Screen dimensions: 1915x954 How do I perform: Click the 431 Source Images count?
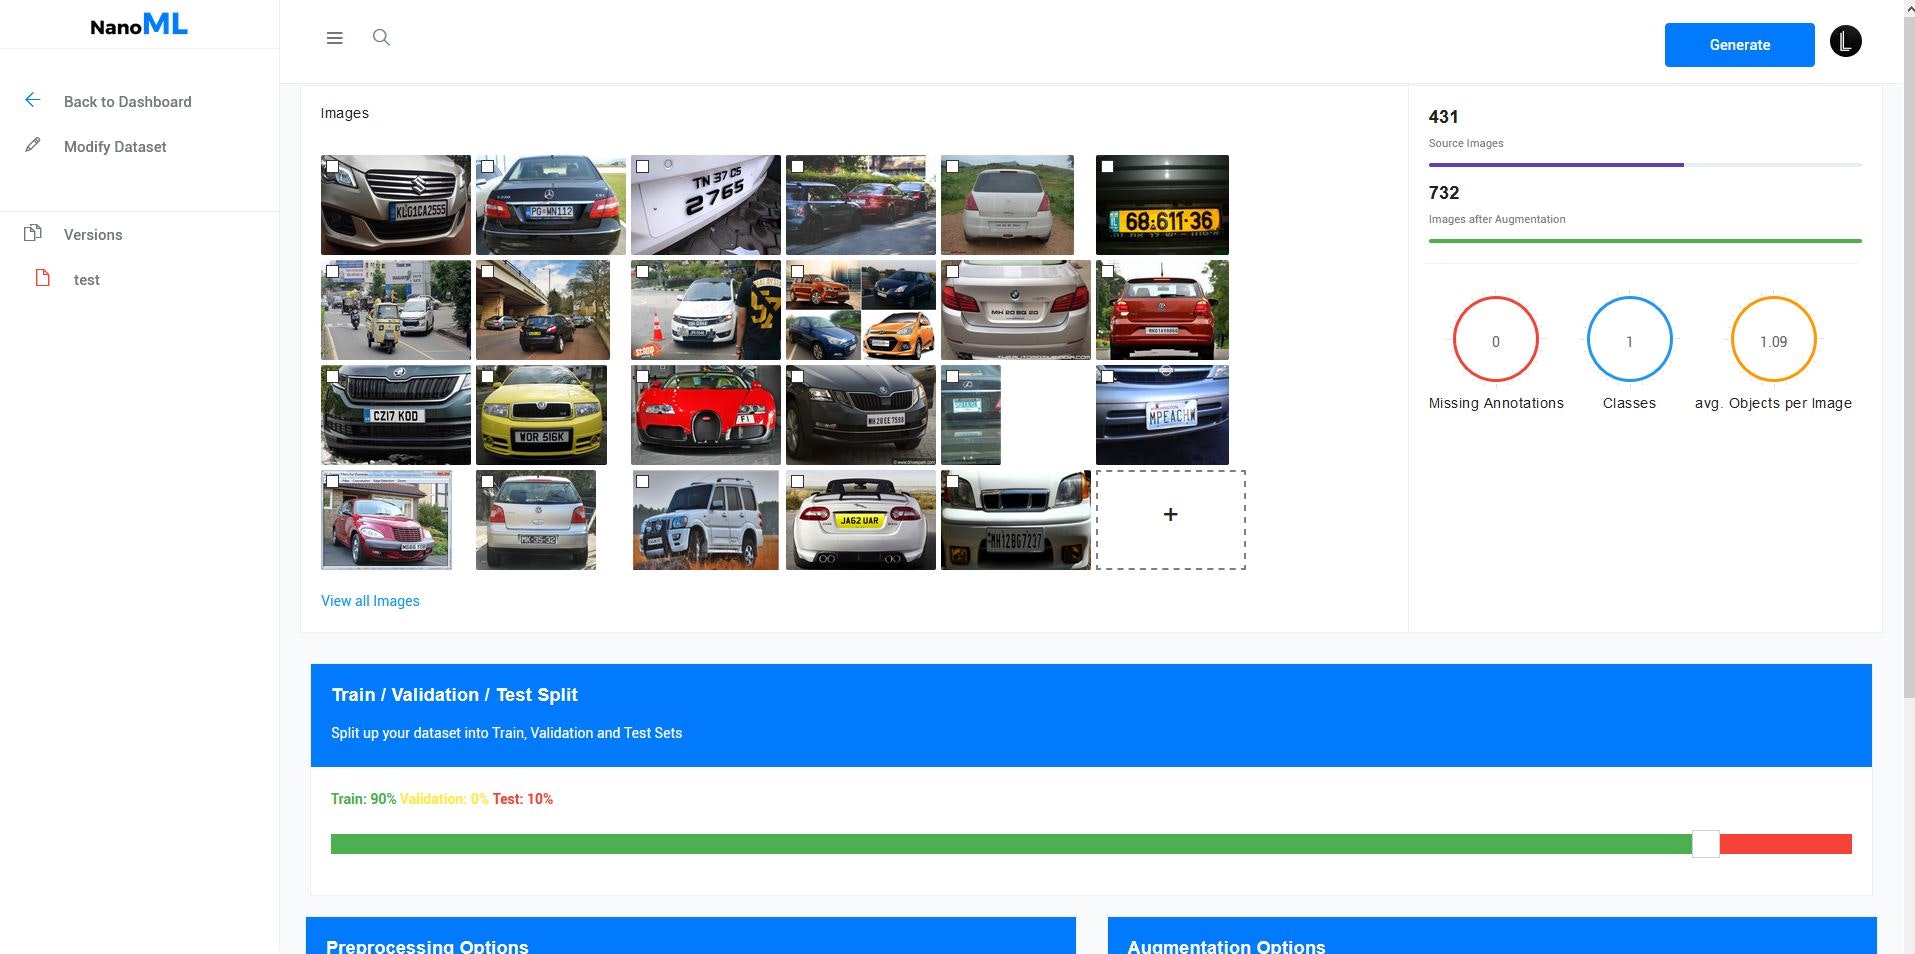pos(1443,117)
